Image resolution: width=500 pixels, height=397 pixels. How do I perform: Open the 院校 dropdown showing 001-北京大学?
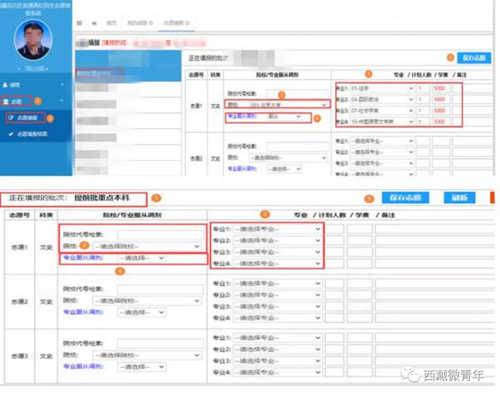[289, 105]
